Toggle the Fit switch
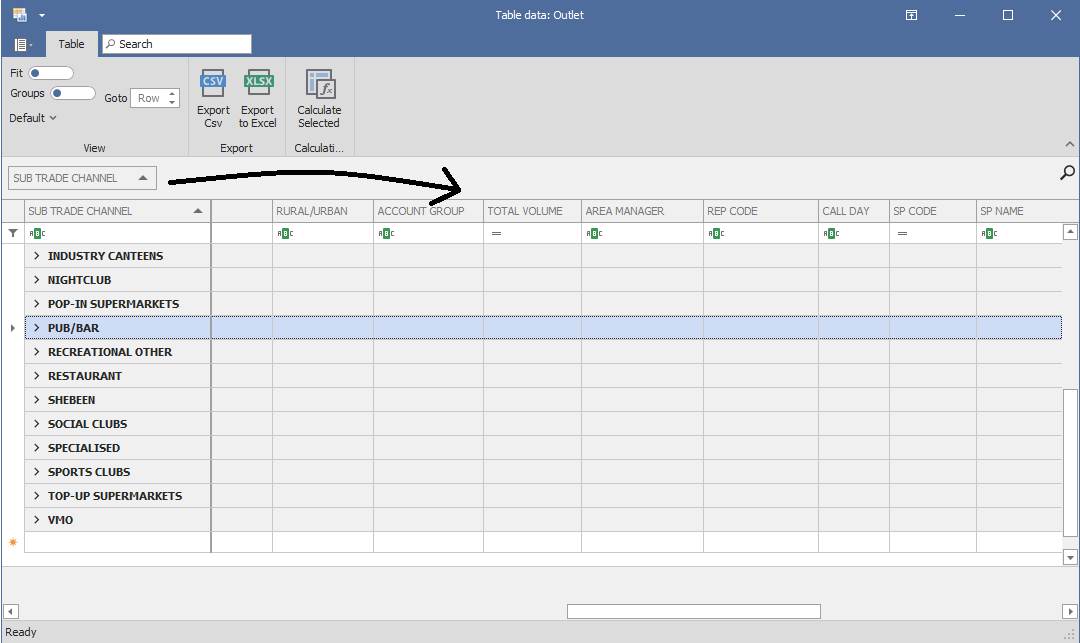Screen dimensions: 1080x643 (x=50, y=73)
